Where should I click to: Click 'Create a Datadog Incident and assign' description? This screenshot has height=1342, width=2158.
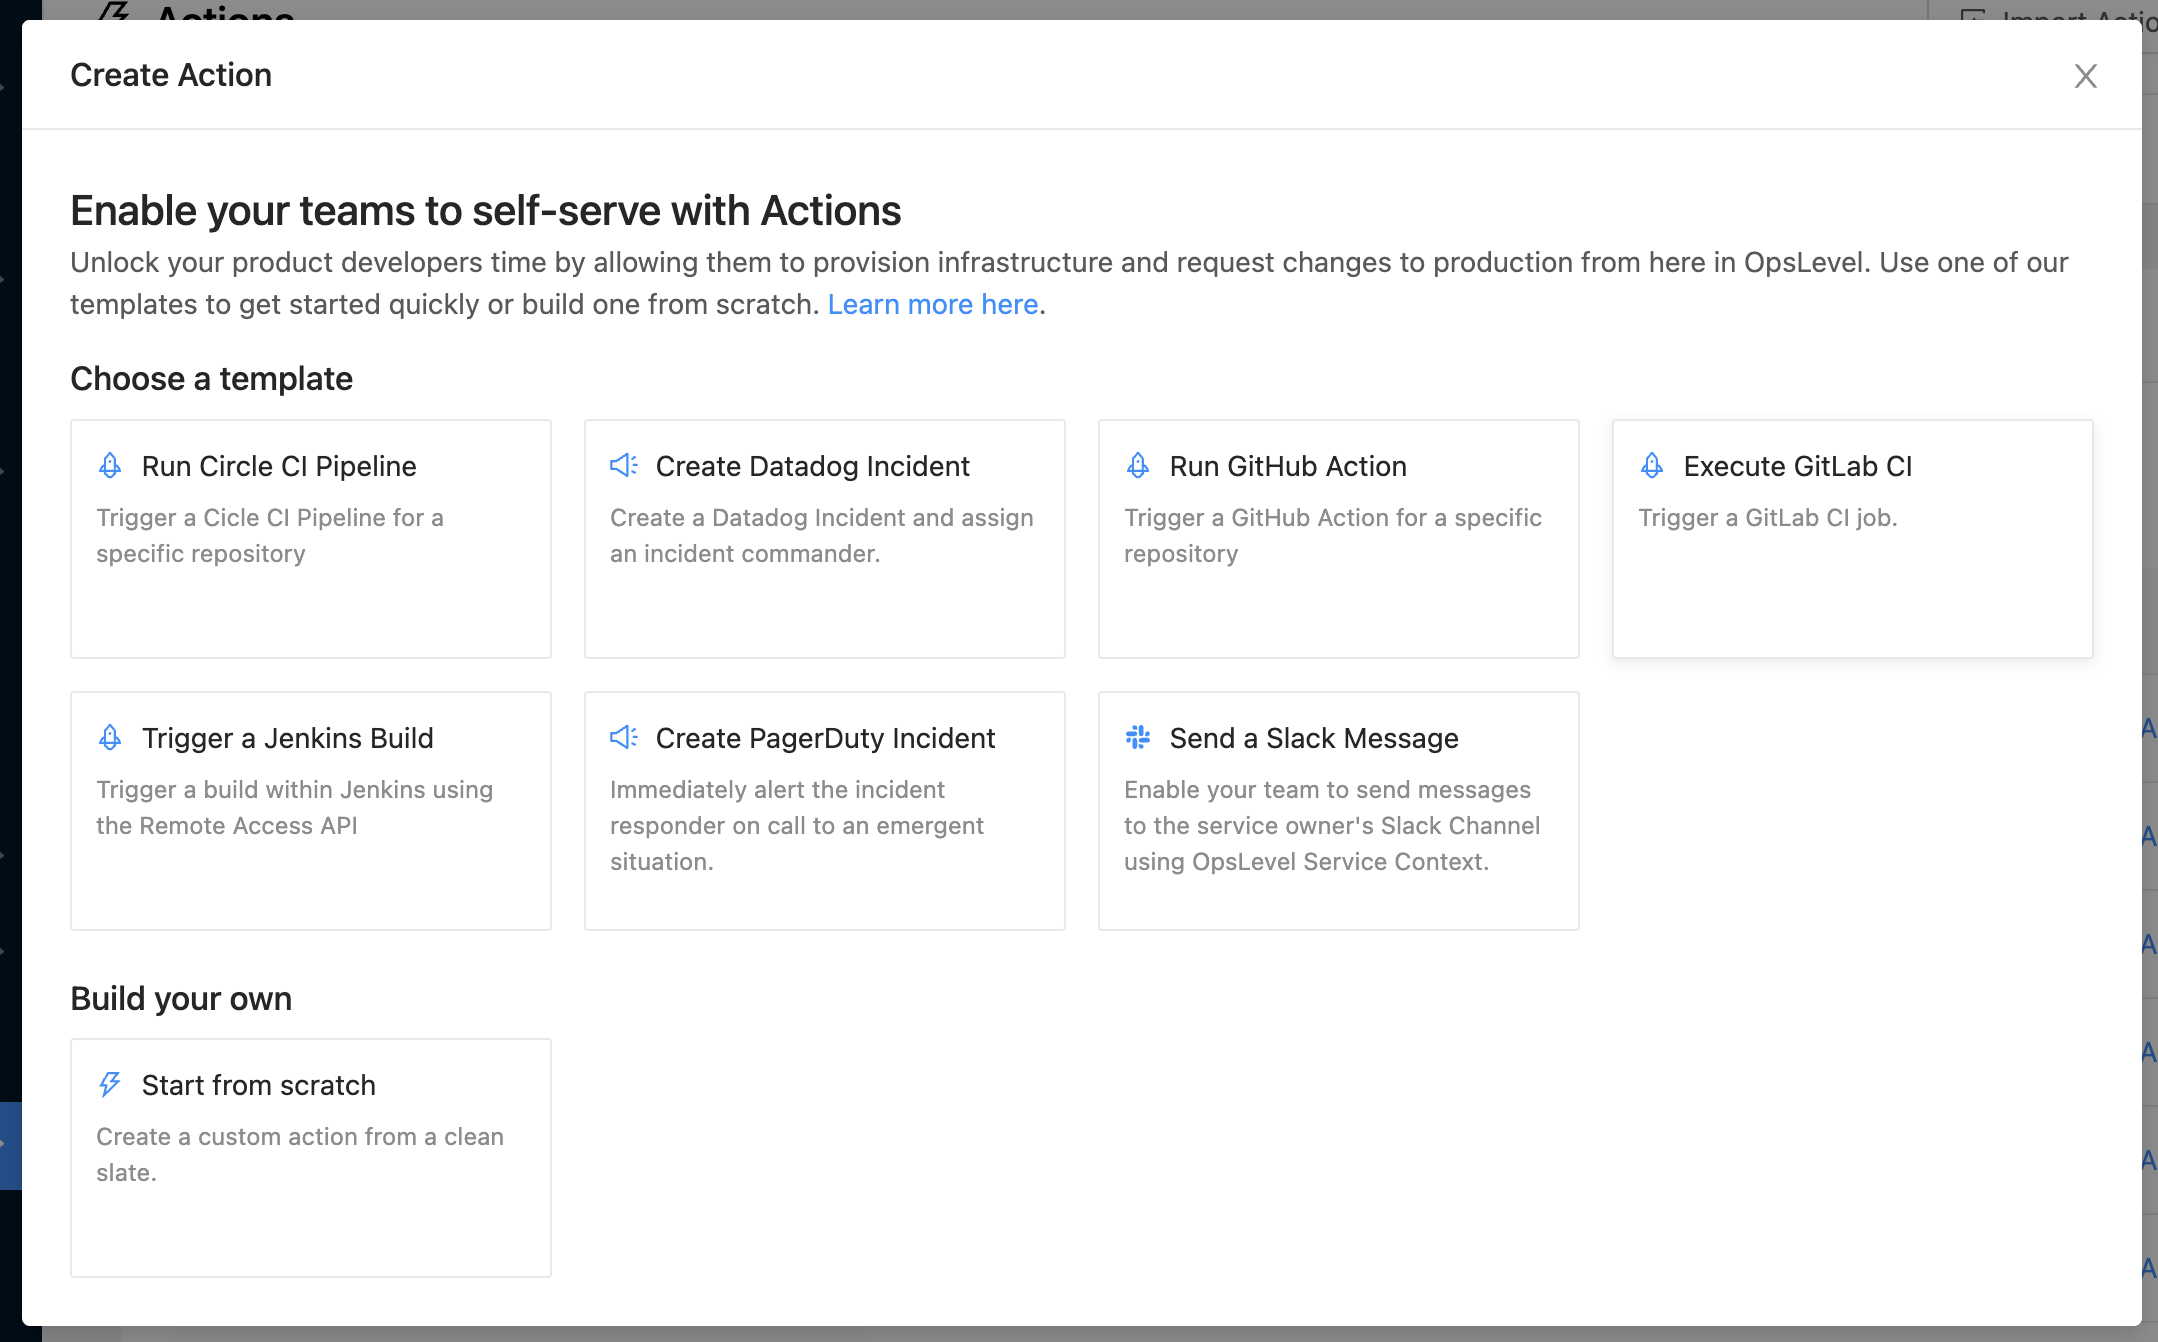[822, 535]
